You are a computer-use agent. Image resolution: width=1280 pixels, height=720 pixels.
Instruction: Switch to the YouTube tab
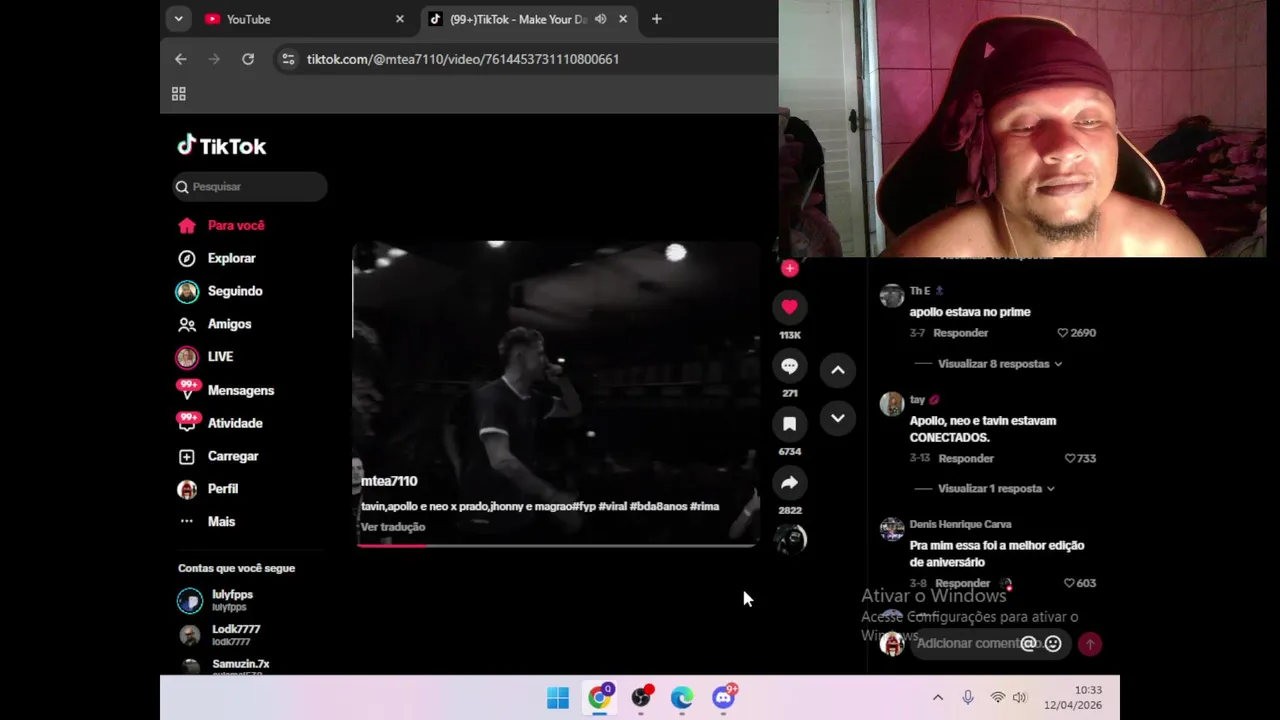click(304, 19)
